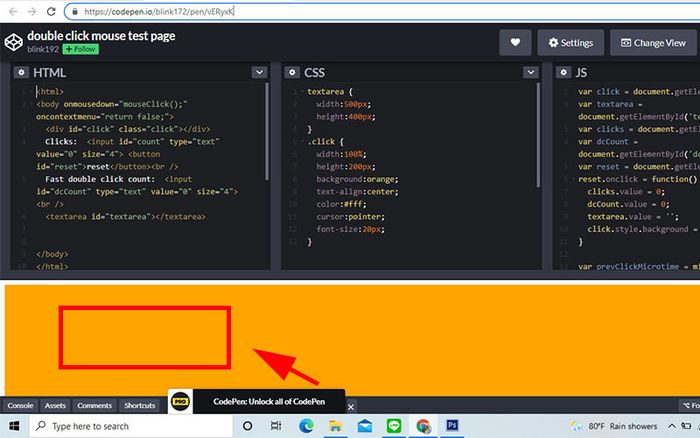
Task: Open the Console tab
Action: coord(20,405)
